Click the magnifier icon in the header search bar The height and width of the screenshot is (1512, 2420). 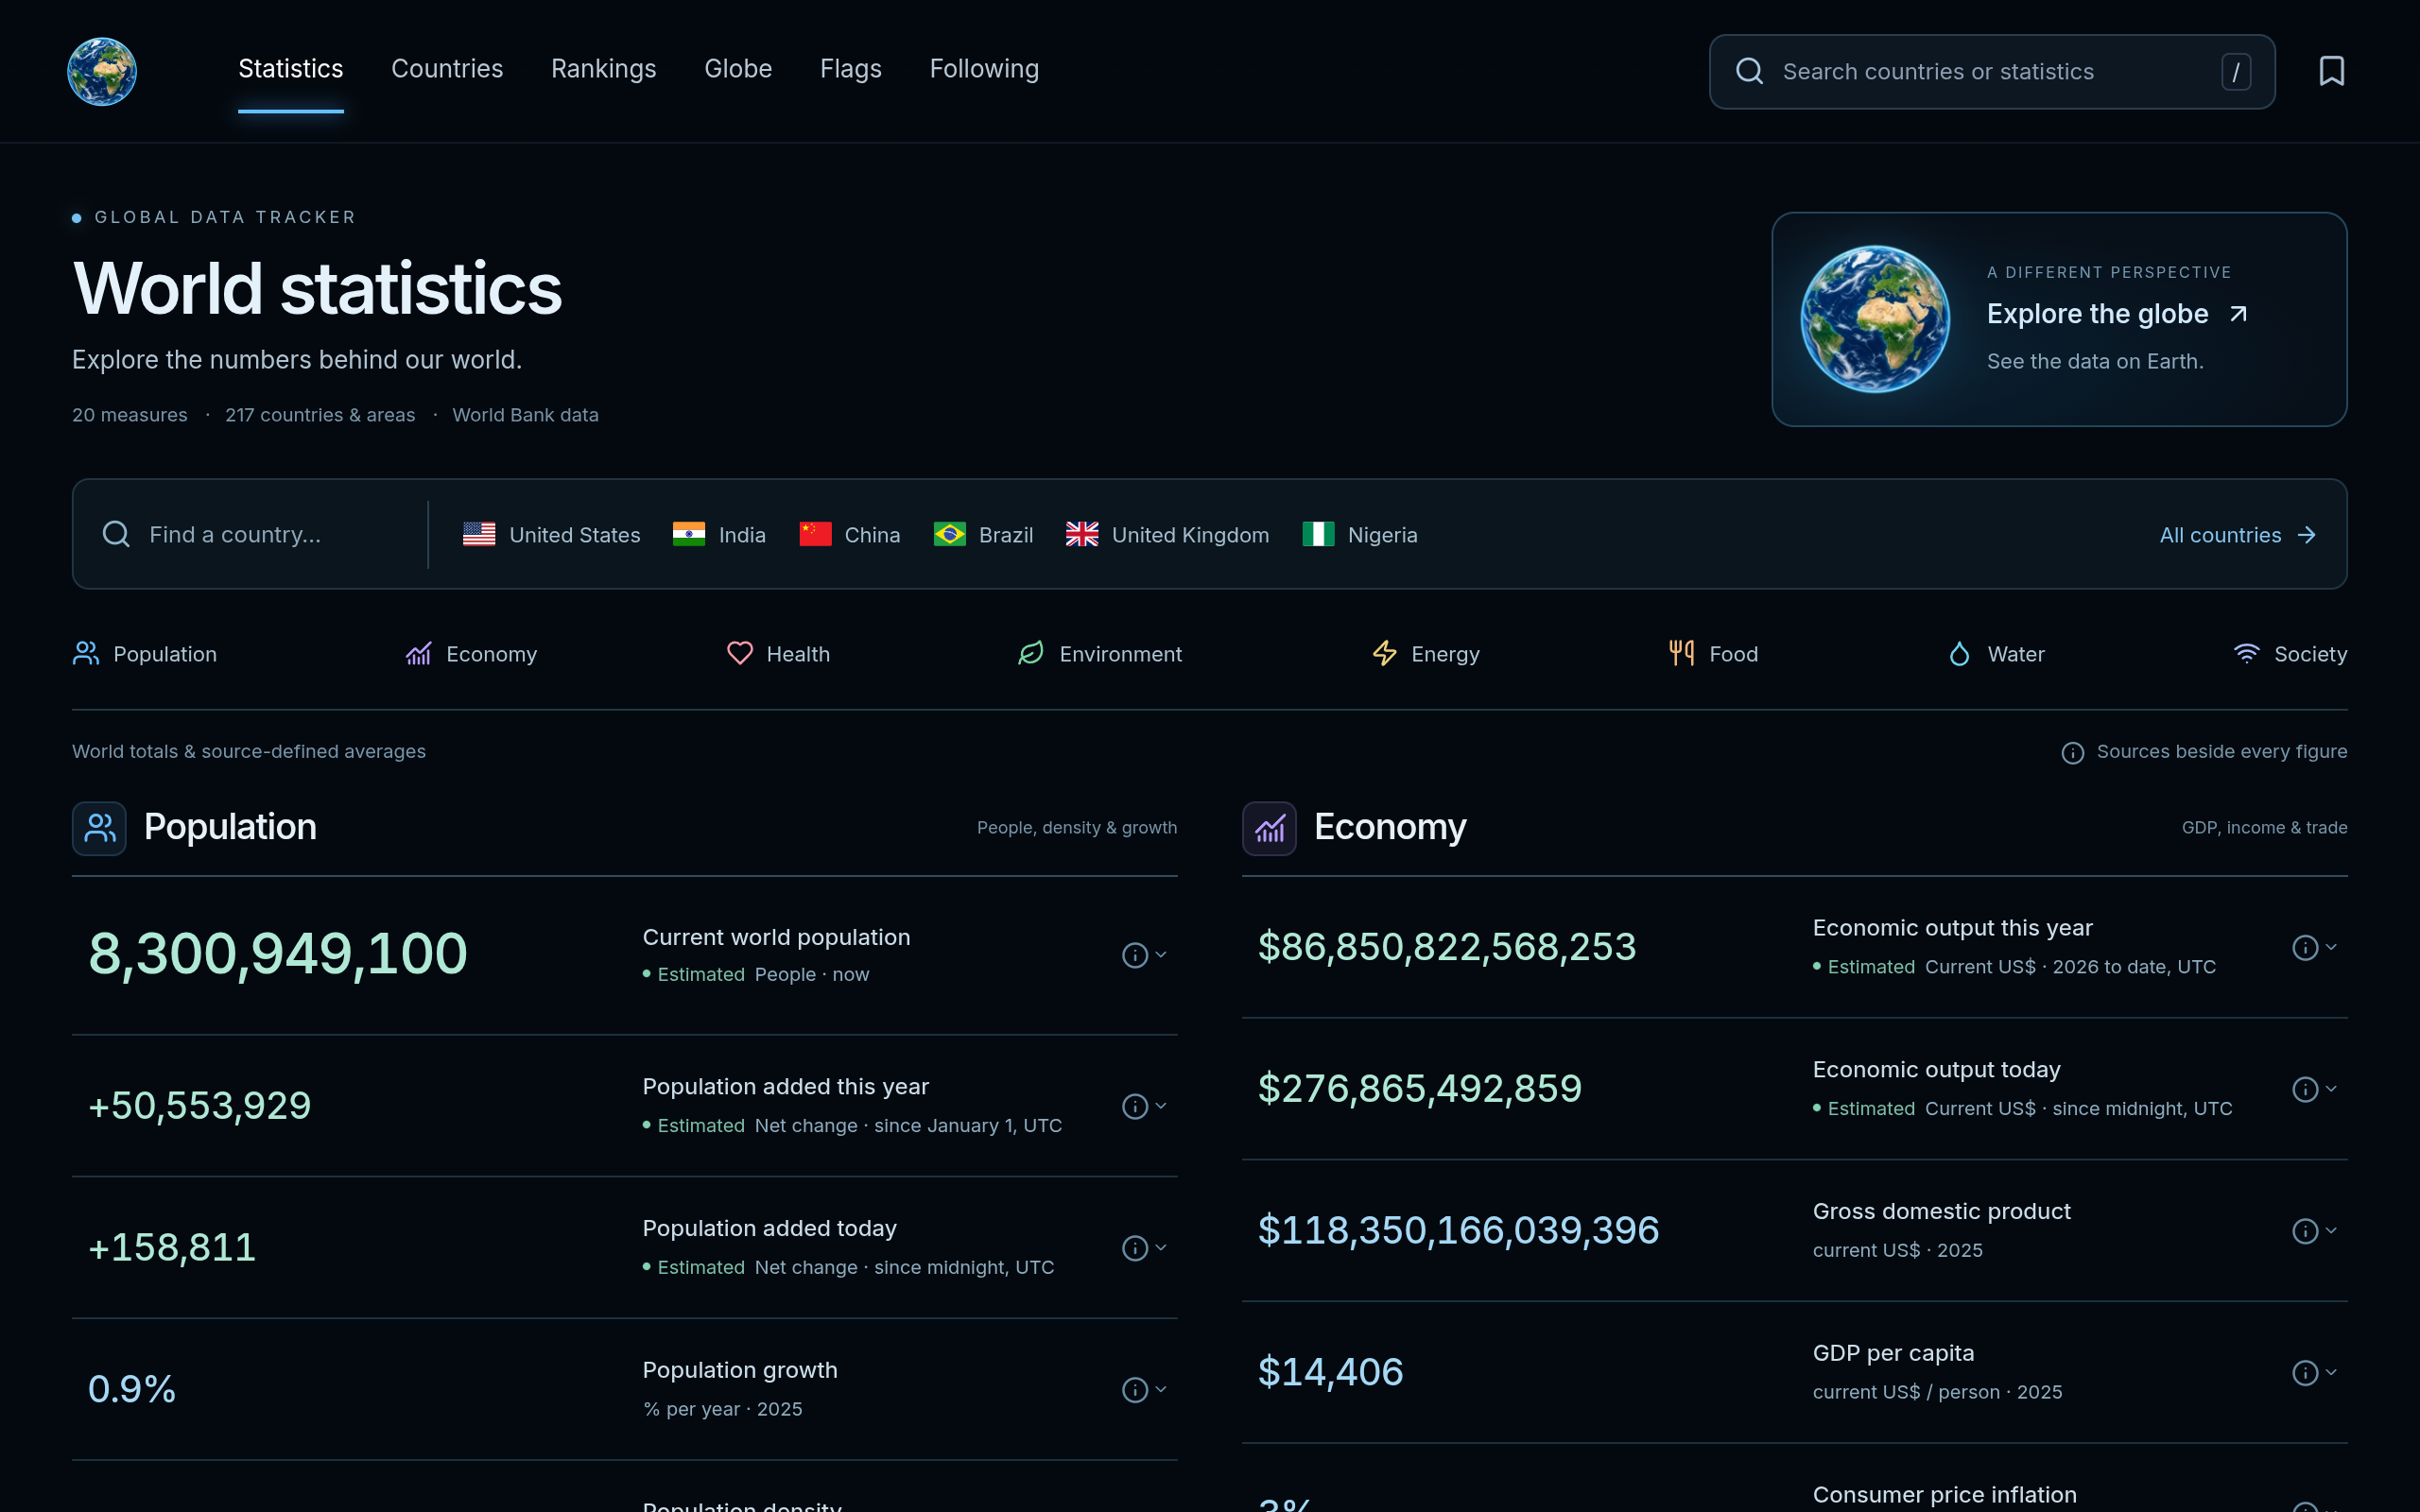(x=1749, y=71)
